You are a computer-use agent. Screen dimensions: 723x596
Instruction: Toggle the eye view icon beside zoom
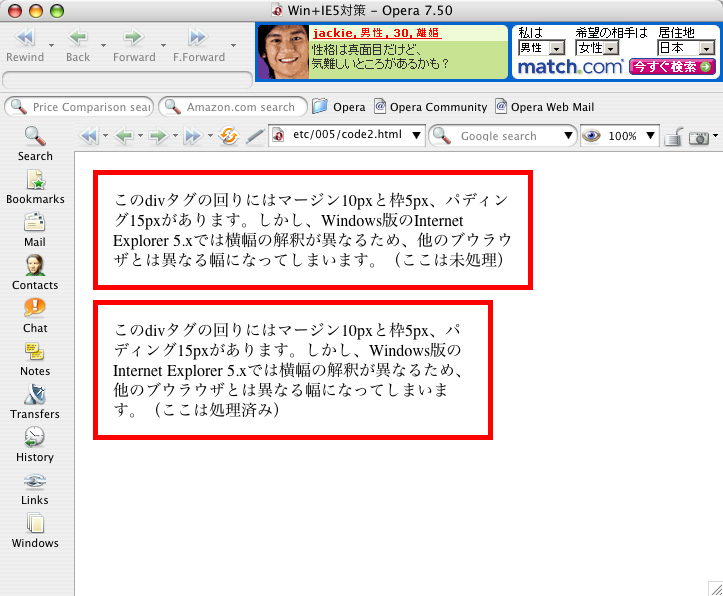[591, 136]
